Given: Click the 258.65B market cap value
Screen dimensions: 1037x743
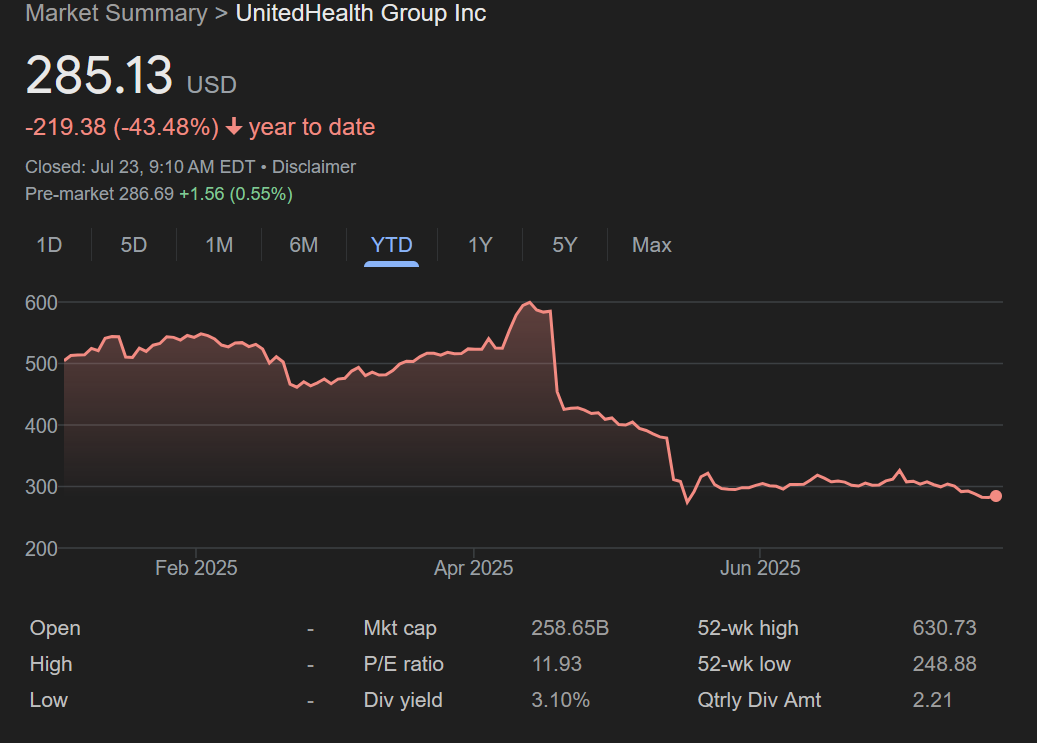Looking at the screenshot, I should [x=570, y=628].
